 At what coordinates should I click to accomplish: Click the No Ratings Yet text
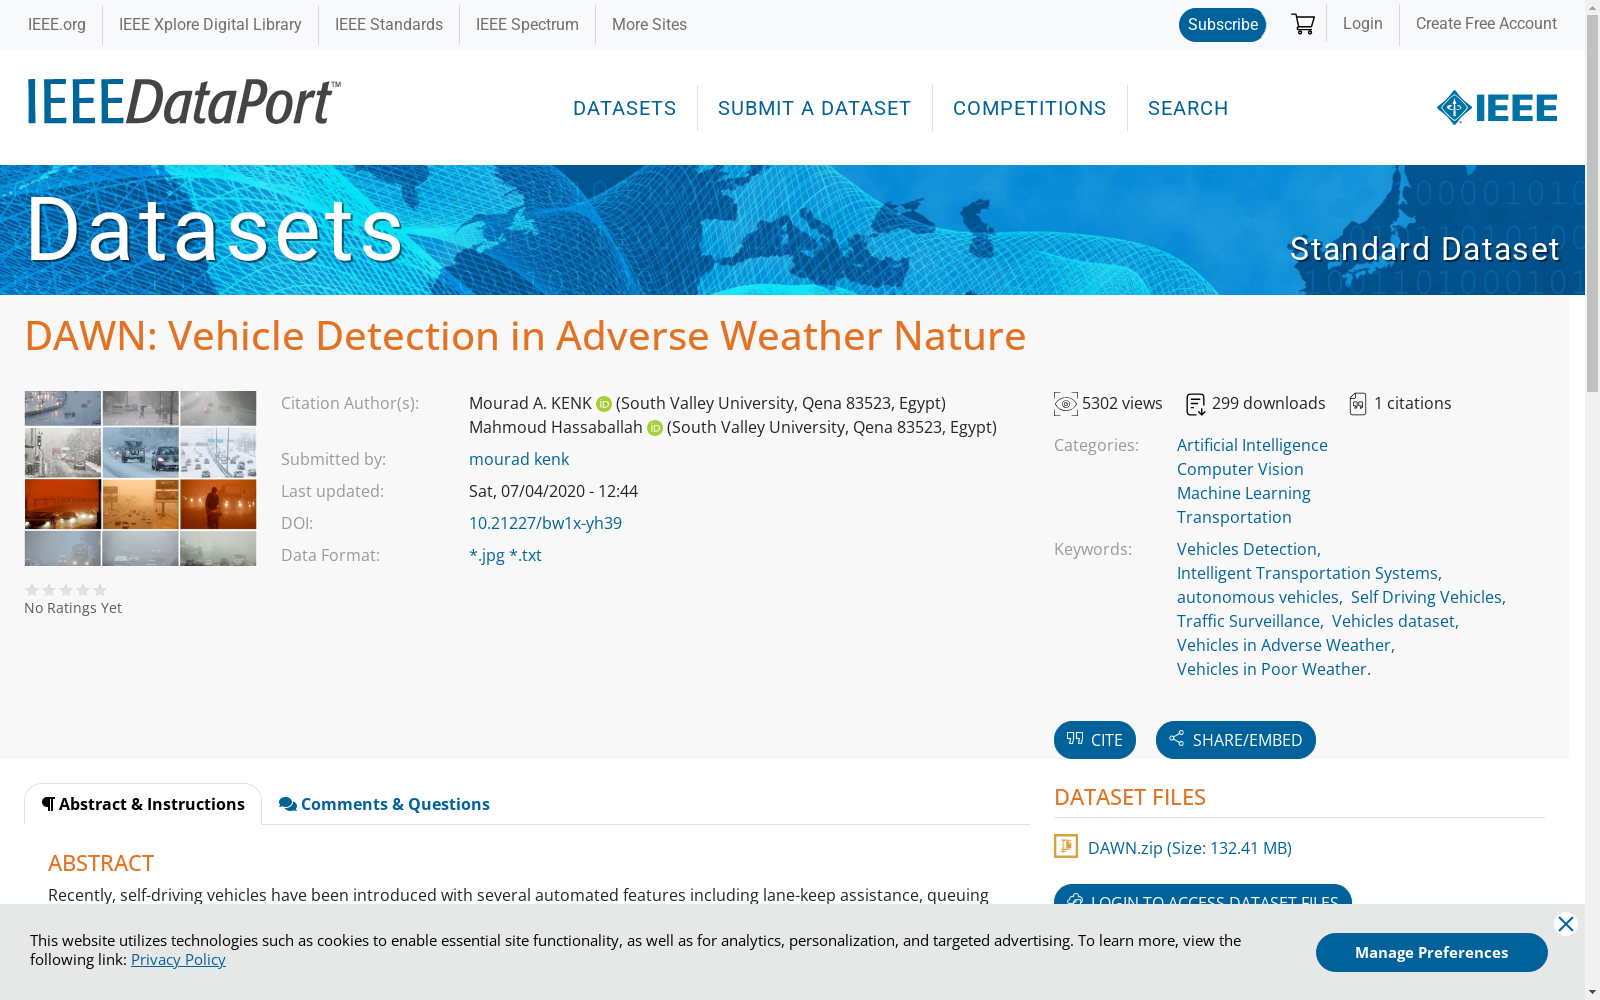tap(73, 608)
